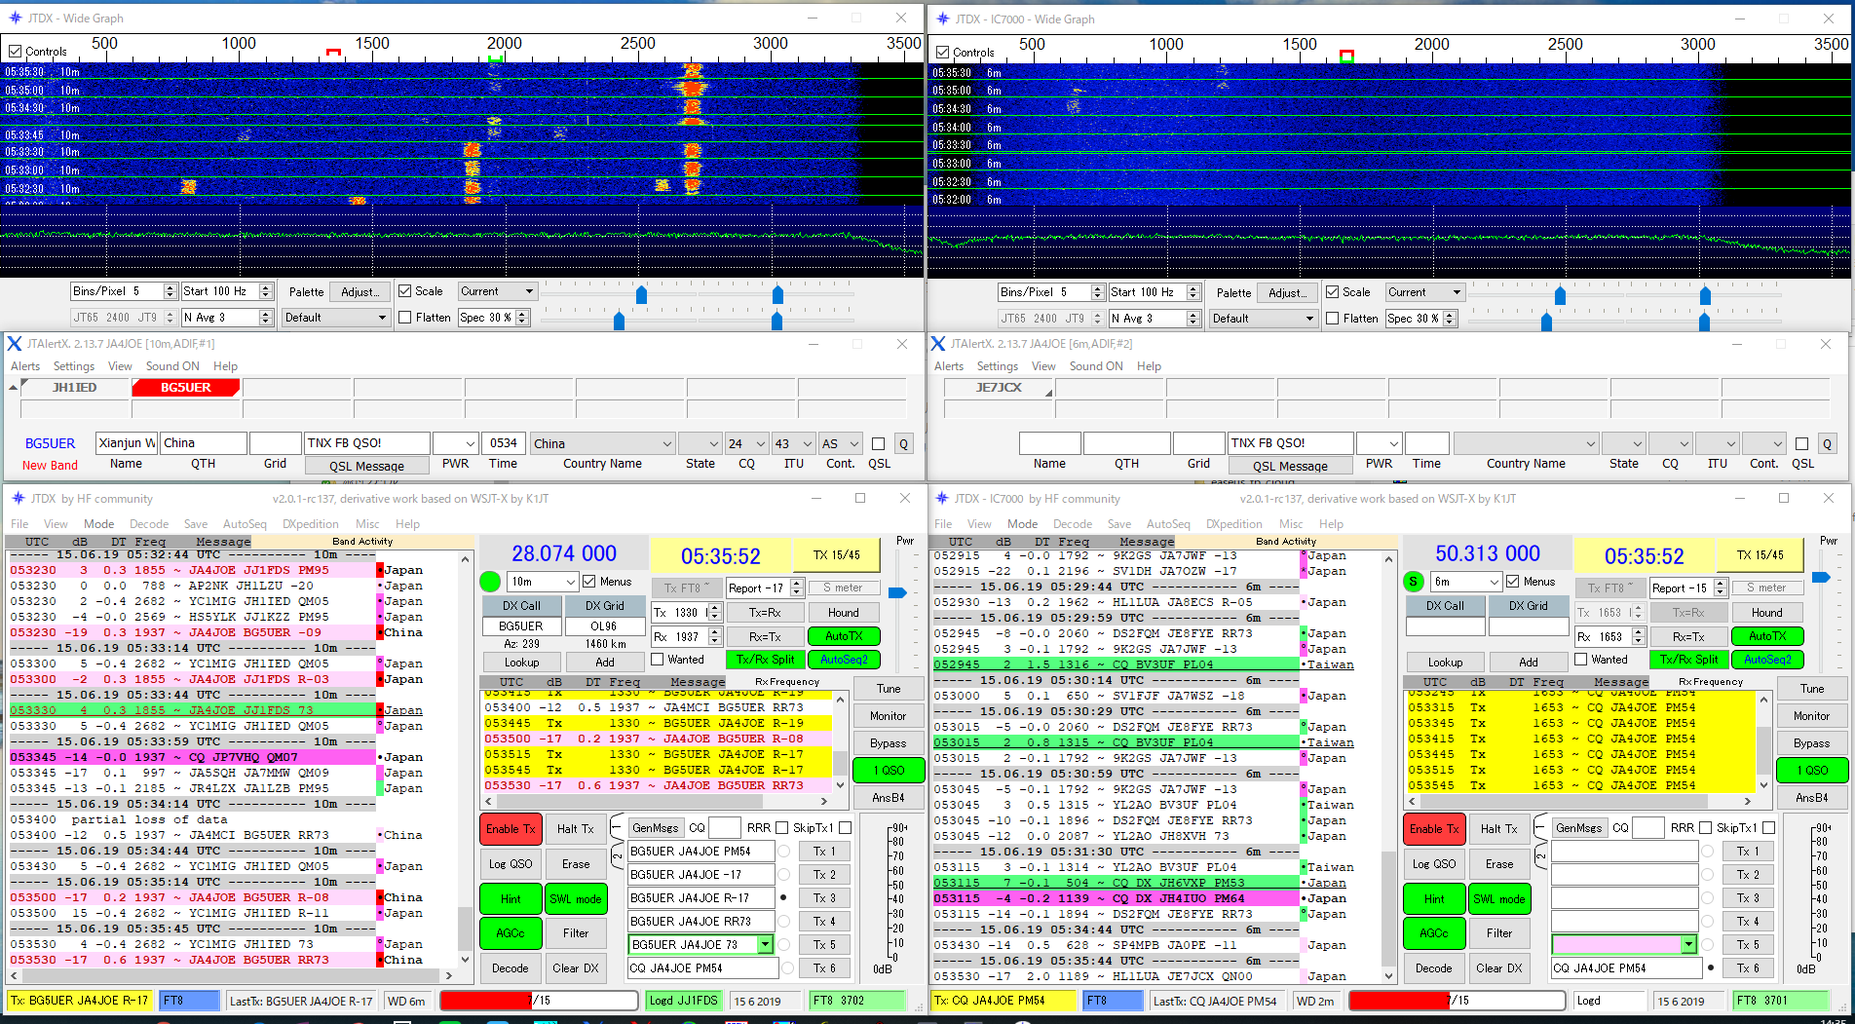The image size is (1855, 1024).
Task: Click the JTAlertX X logo in the 6m window title bar
Action: pos(938,344)
